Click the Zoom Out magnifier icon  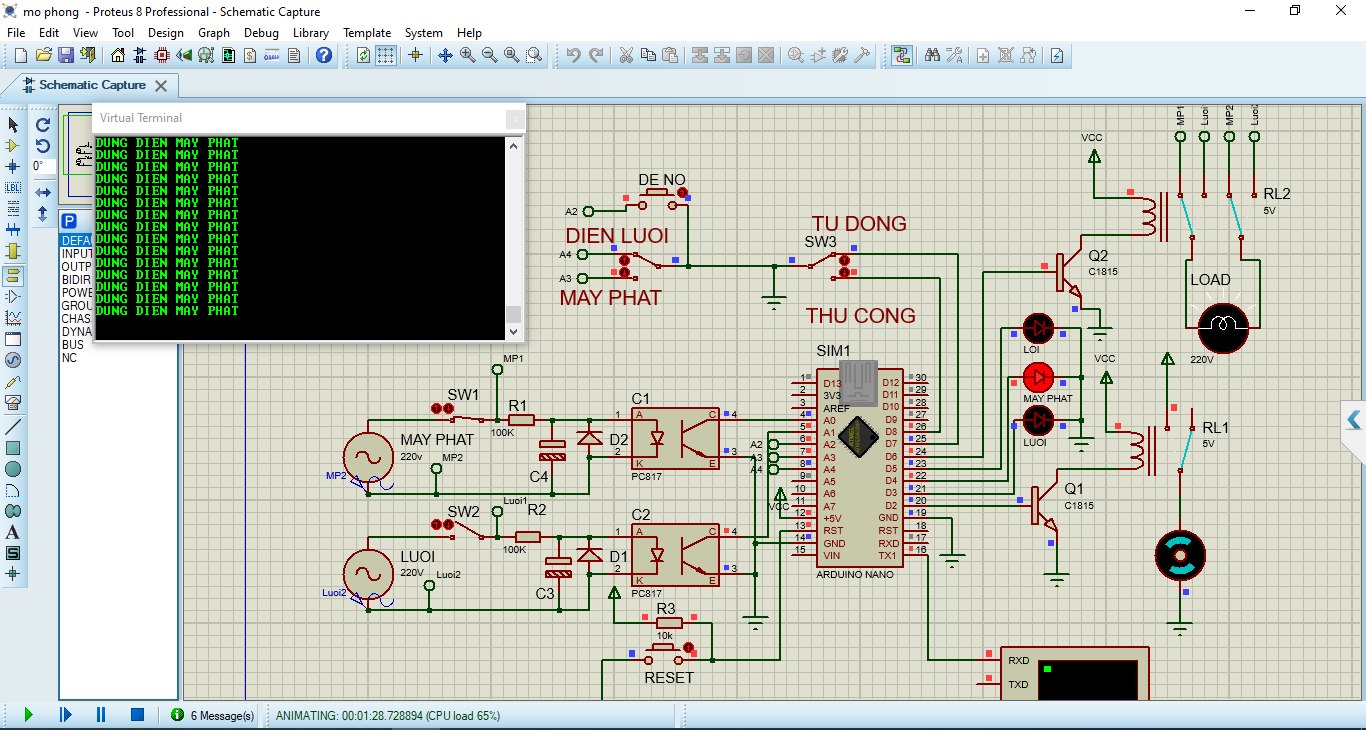[489, 55]
